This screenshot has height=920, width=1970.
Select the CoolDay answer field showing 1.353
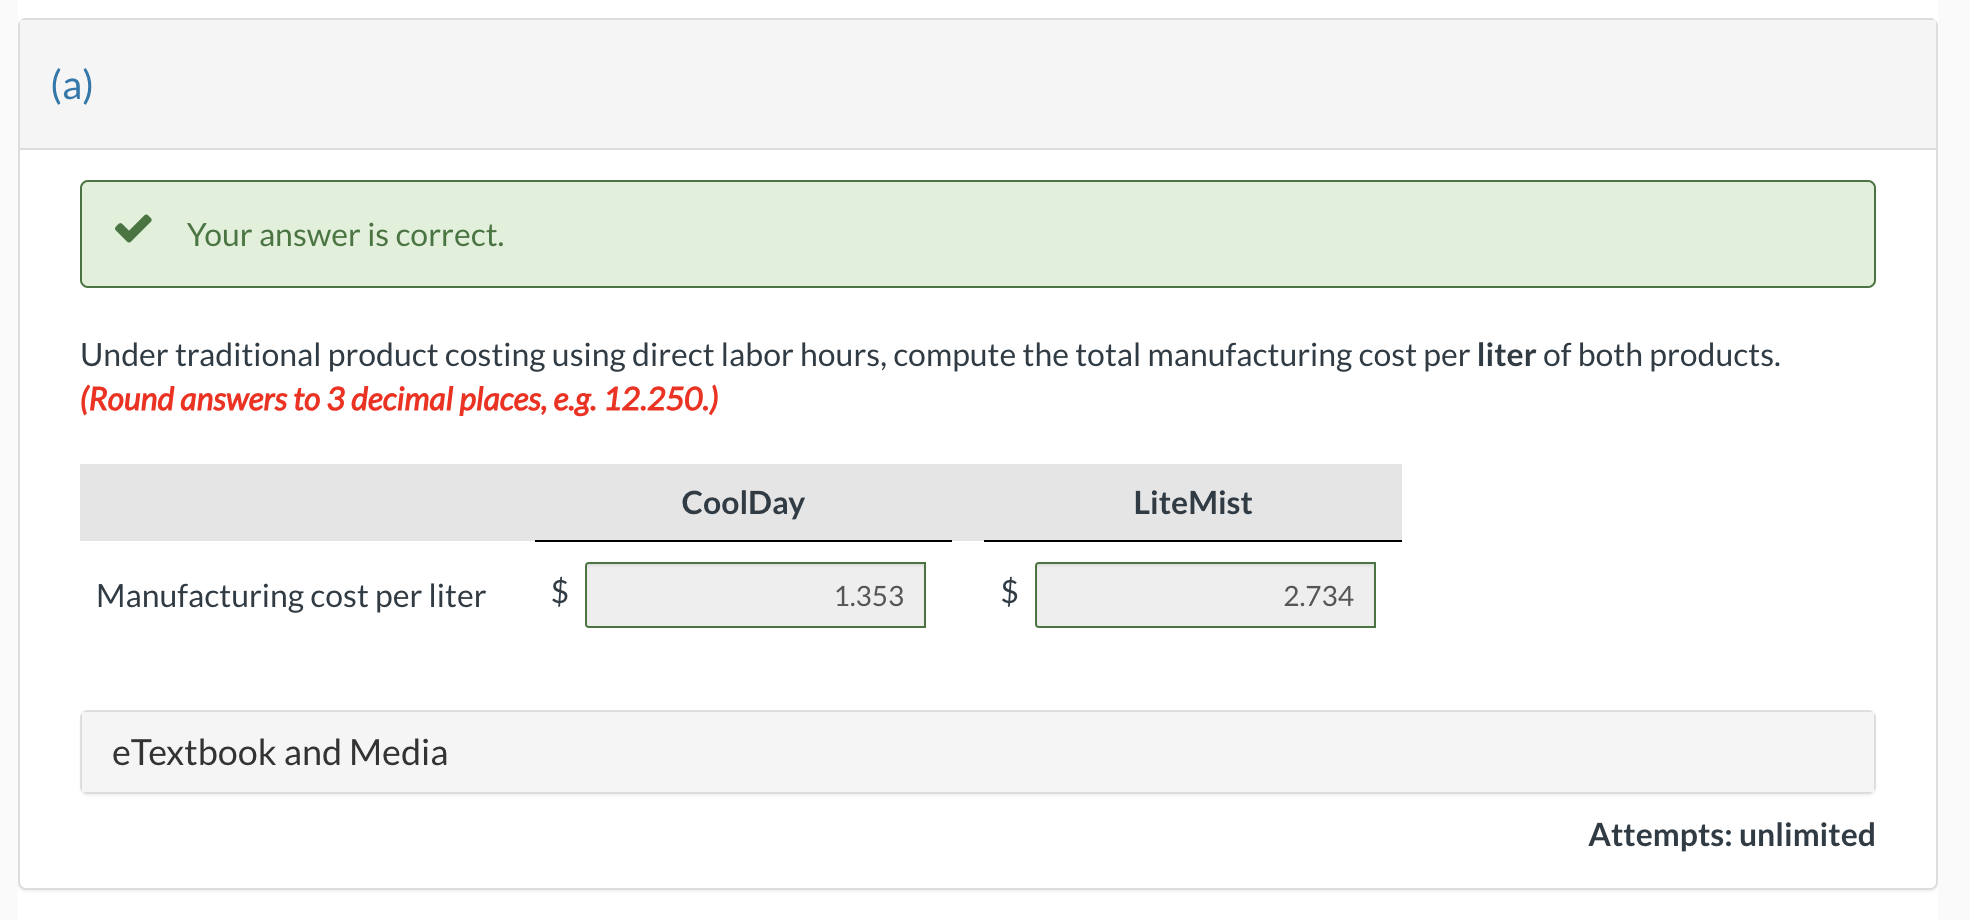755,595
